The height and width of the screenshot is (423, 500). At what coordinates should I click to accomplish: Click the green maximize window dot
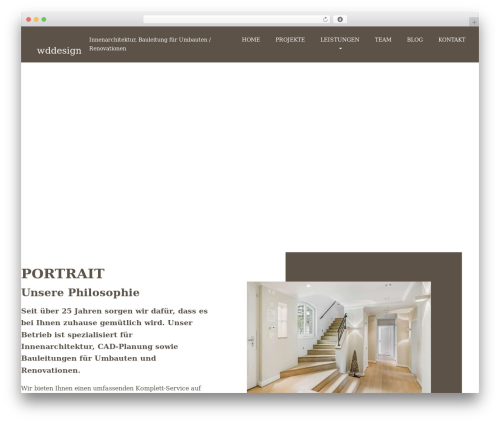click(44, 19)
